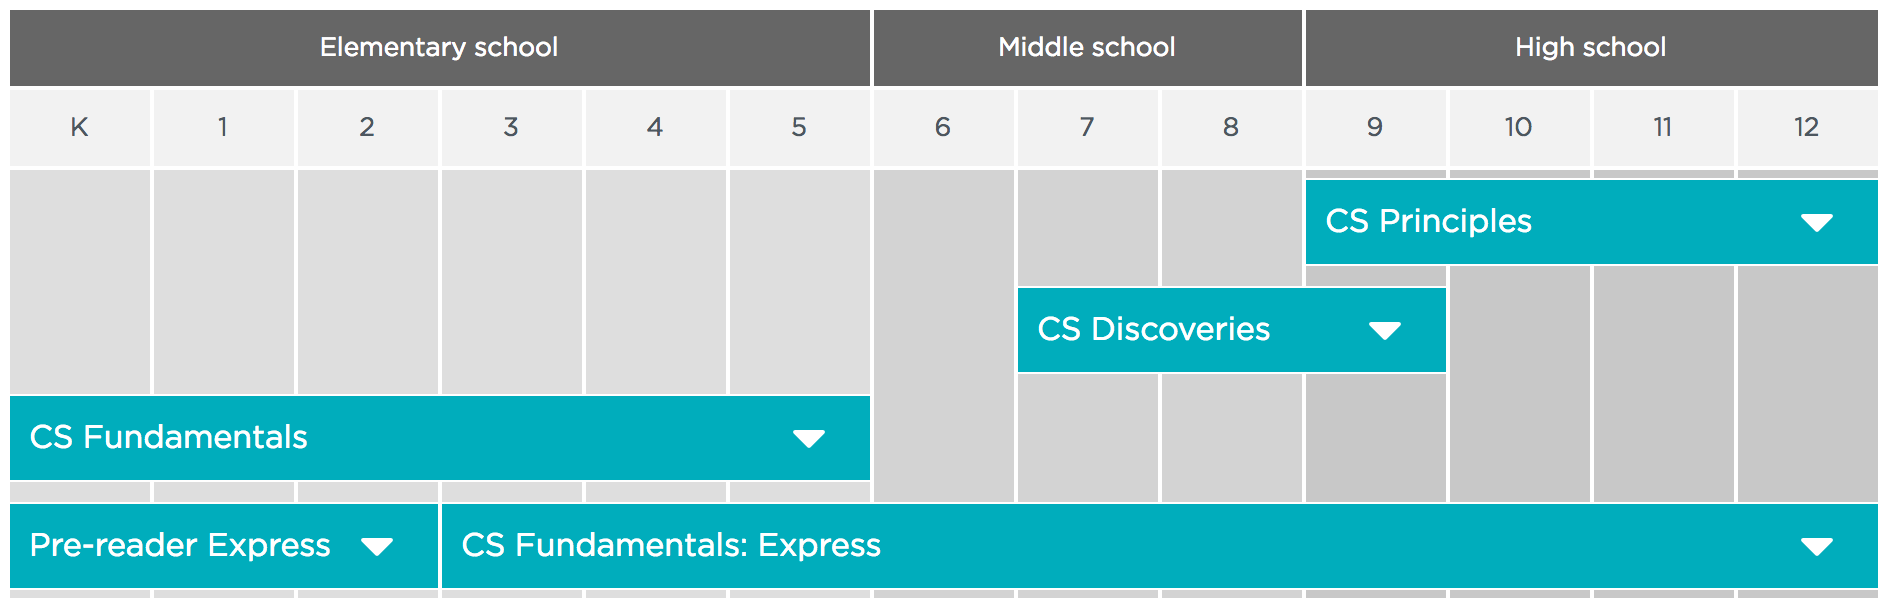This screenshot has height=608, width=1890.
Task: Select the Pre-reader Express course label
Action: [180, 545]
